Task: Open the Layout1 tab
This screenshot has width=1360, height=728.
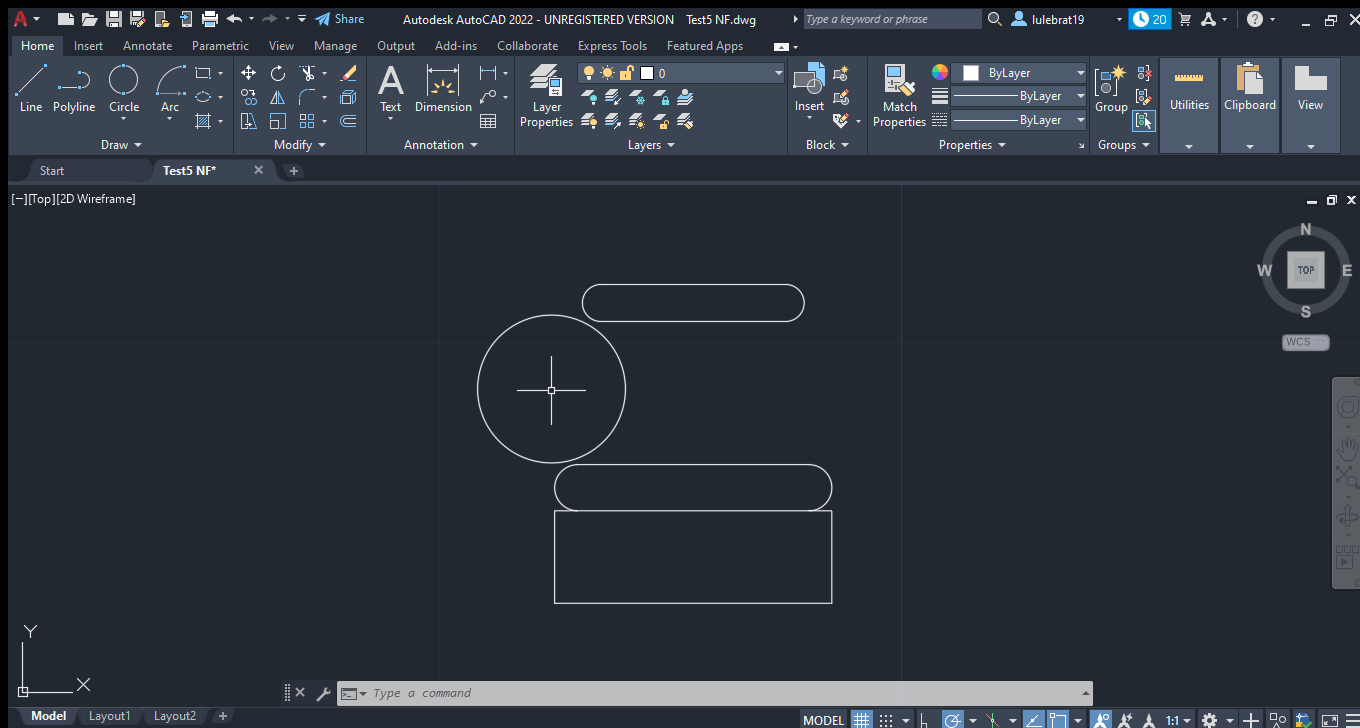Action: click(x=109, y=716)
